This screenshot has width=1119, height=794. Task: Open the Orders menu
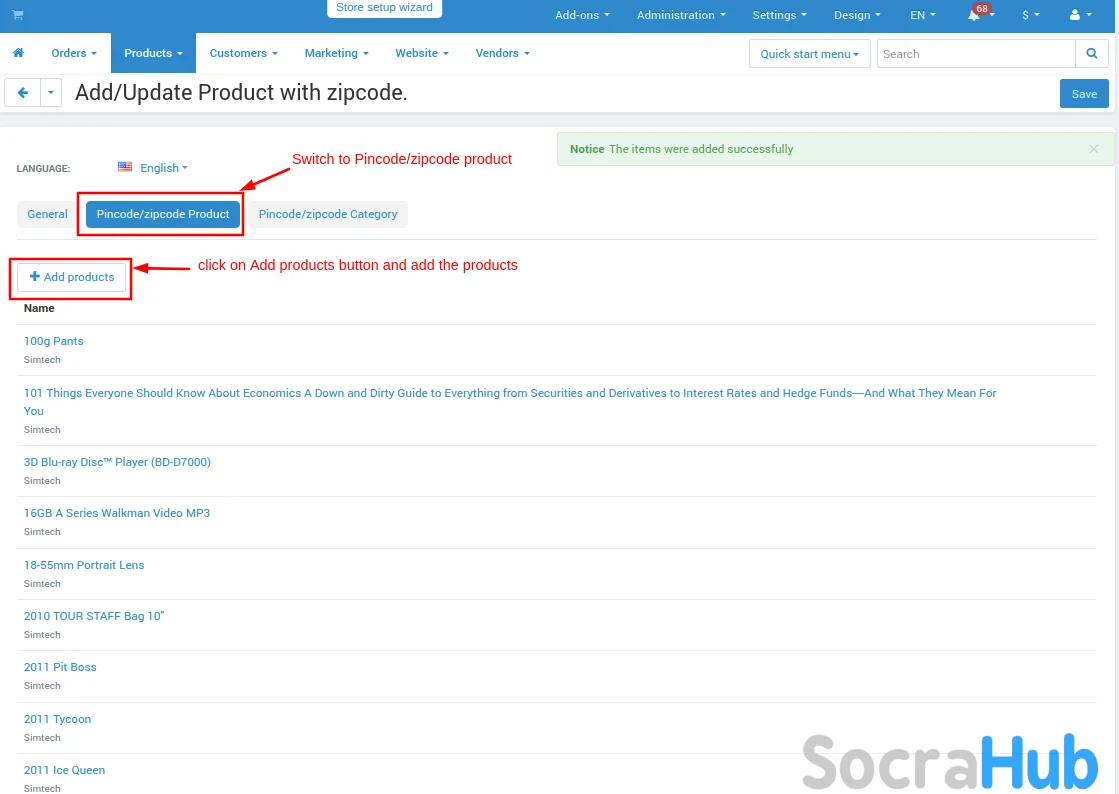click(x=74, y=53)
